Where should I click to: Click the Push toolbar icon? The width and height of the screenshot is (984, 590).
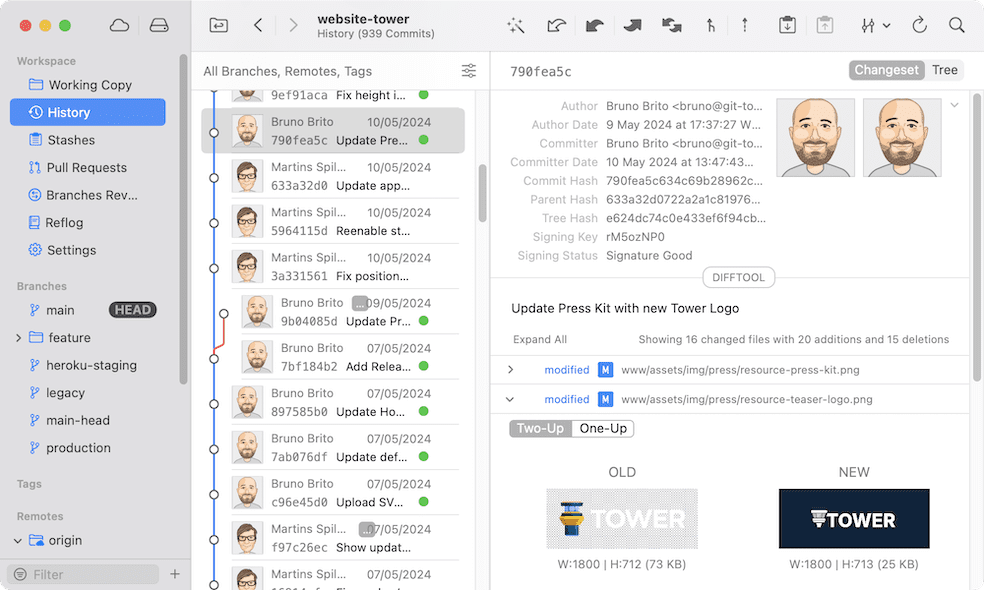pyautogui.click(x=633, y=25)
